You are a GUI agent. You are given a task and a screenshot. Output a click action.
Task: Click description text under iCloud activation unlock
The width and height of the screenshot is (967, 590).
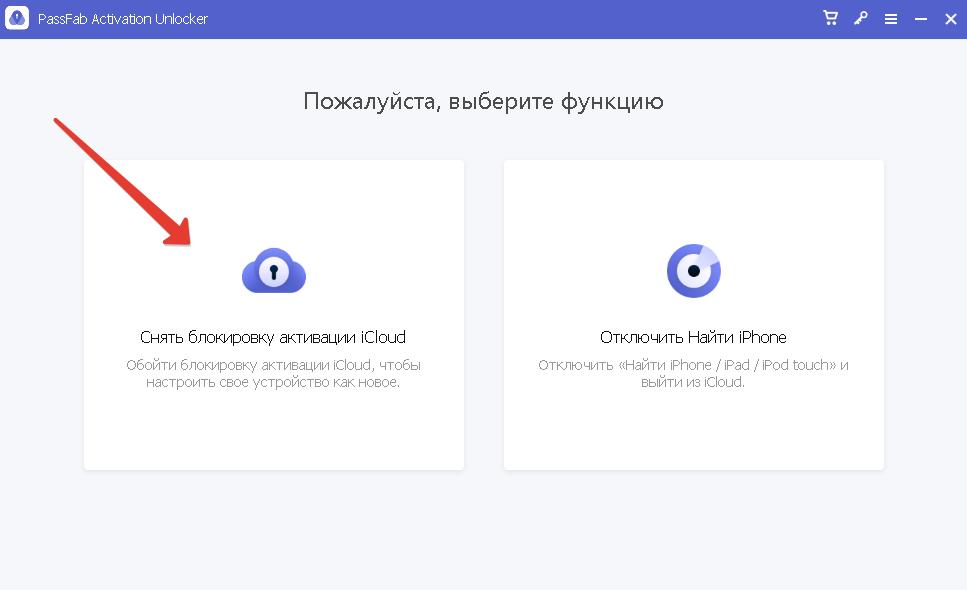(x=273, y=374)
